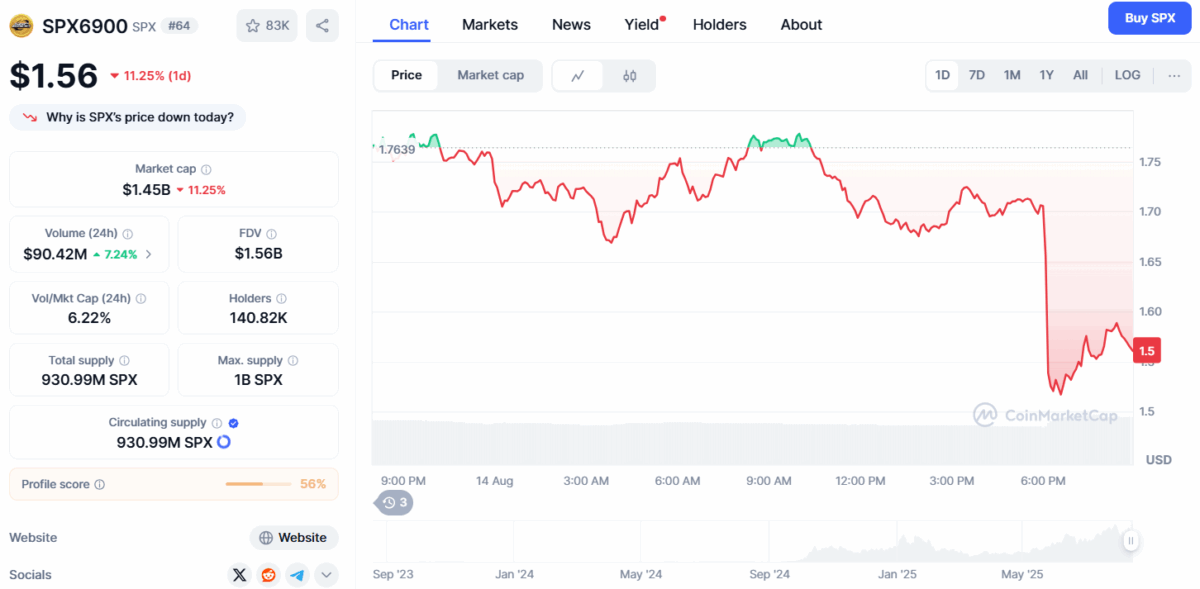Click the Profile score progress bar
The height and width of the screenshot is (589, 1200).
[258, 485]
